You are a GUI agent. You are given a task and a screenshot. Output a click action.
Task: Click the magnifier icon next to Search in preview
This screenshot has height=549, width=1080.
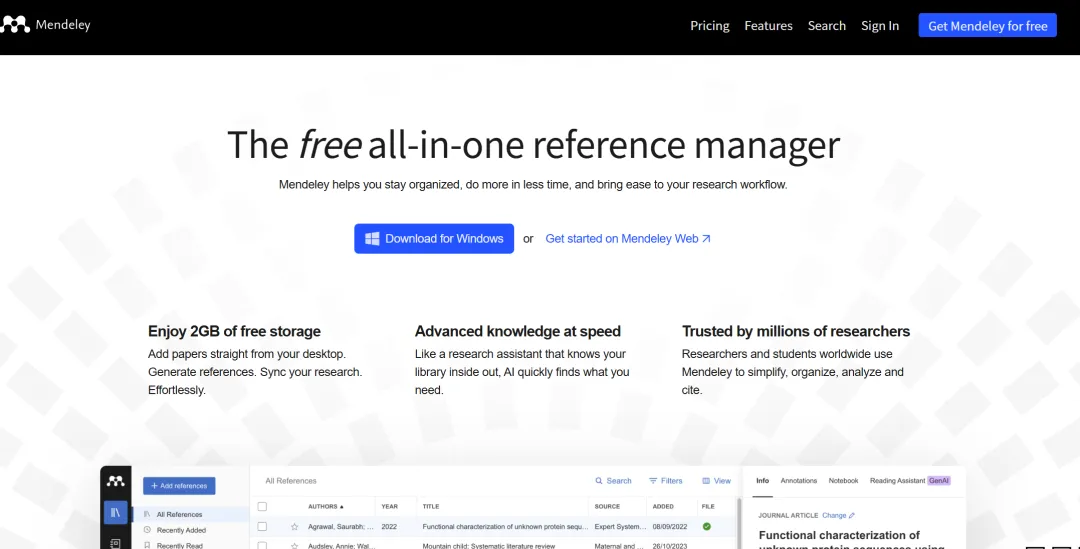599,481
